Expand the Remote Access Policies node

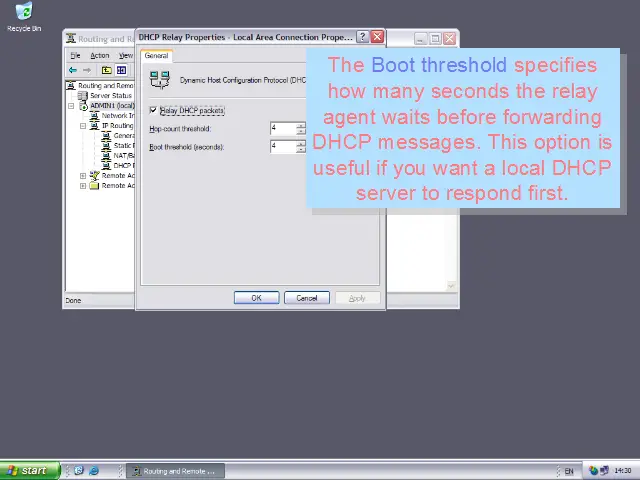click(x=83, y=176)
